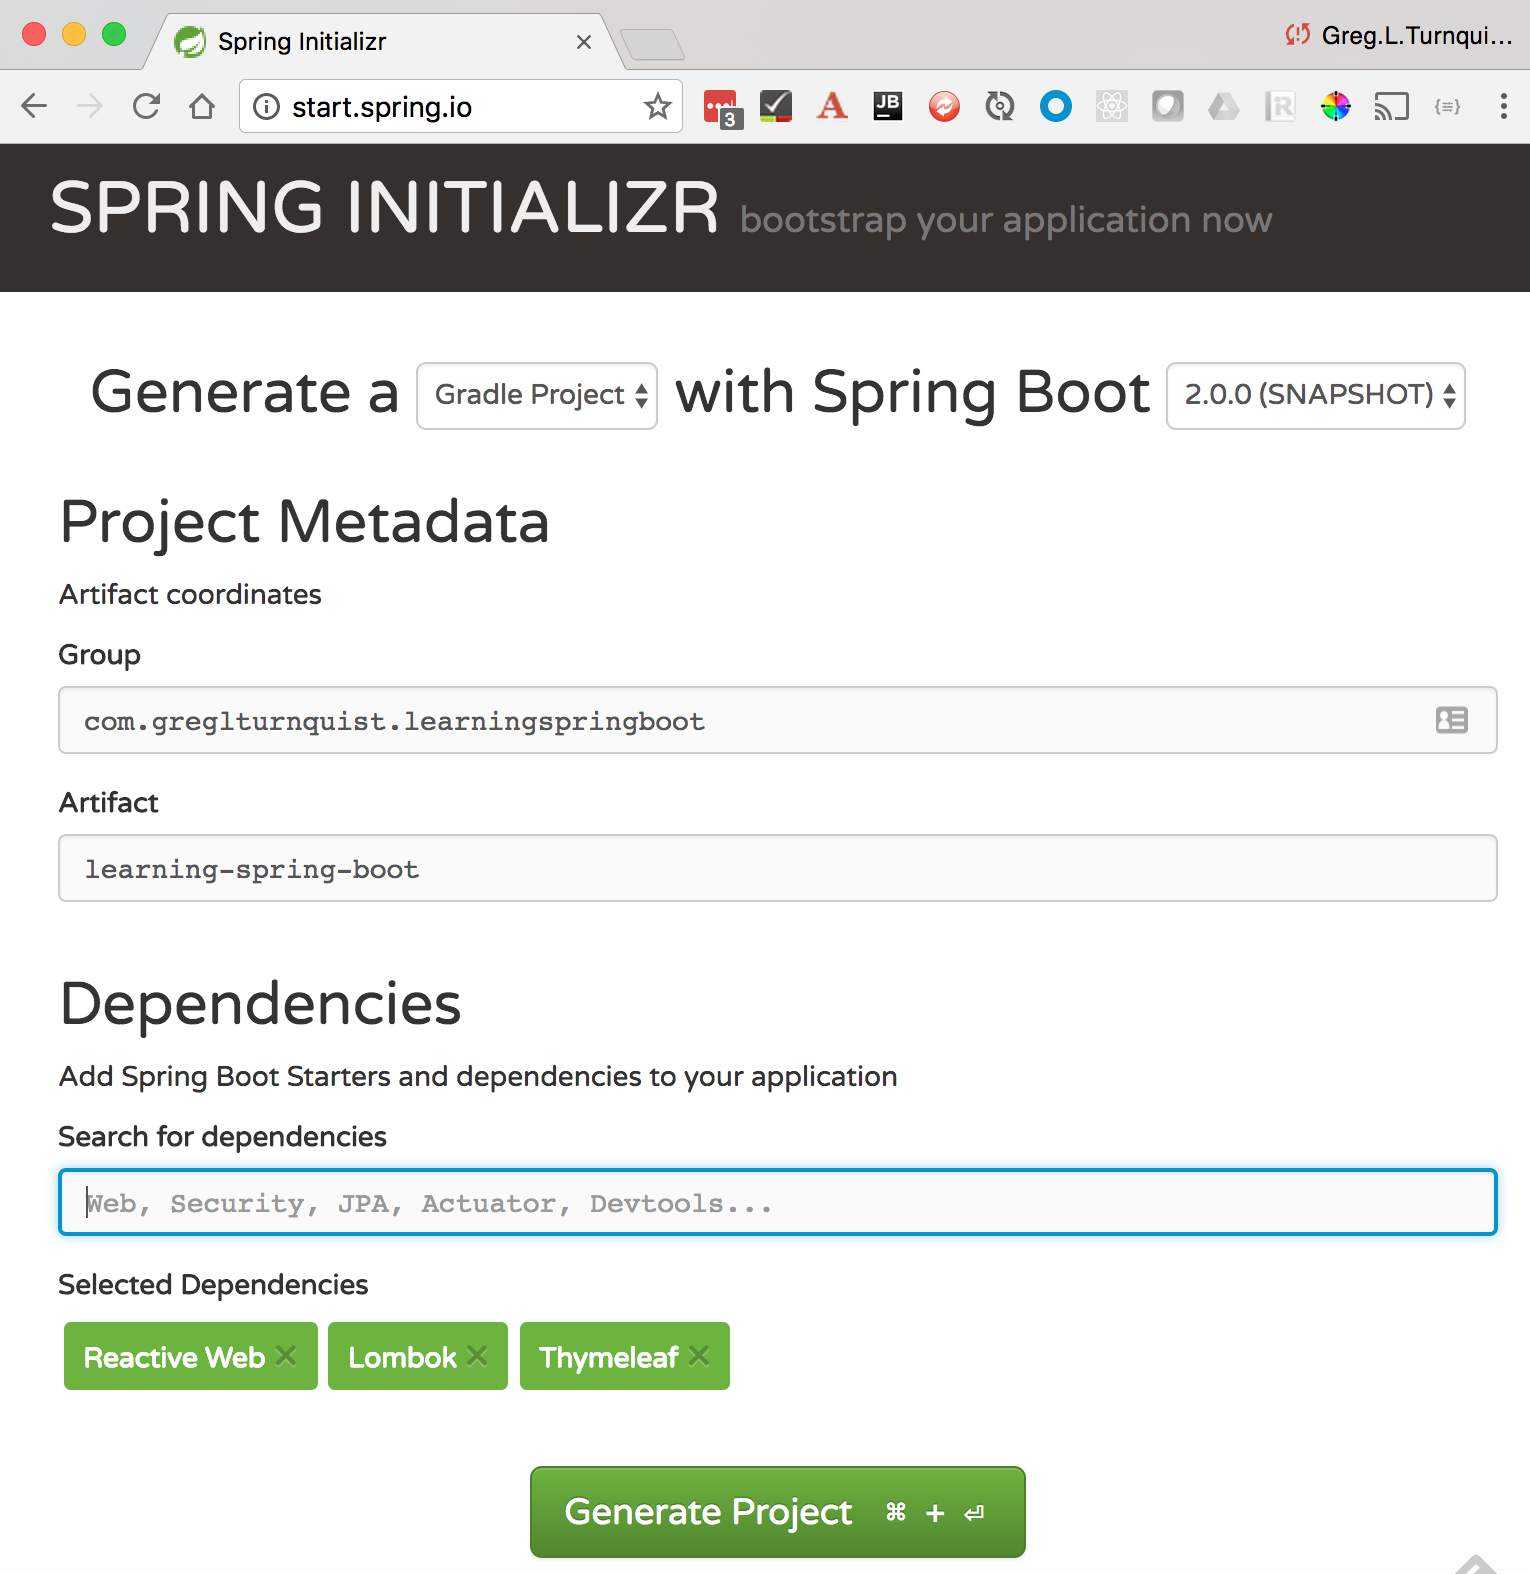Click the gray rotating arrows extension
The height and width of the screenshot is (1574, 1530).
pyautogui.click(x=1000, y=106)
